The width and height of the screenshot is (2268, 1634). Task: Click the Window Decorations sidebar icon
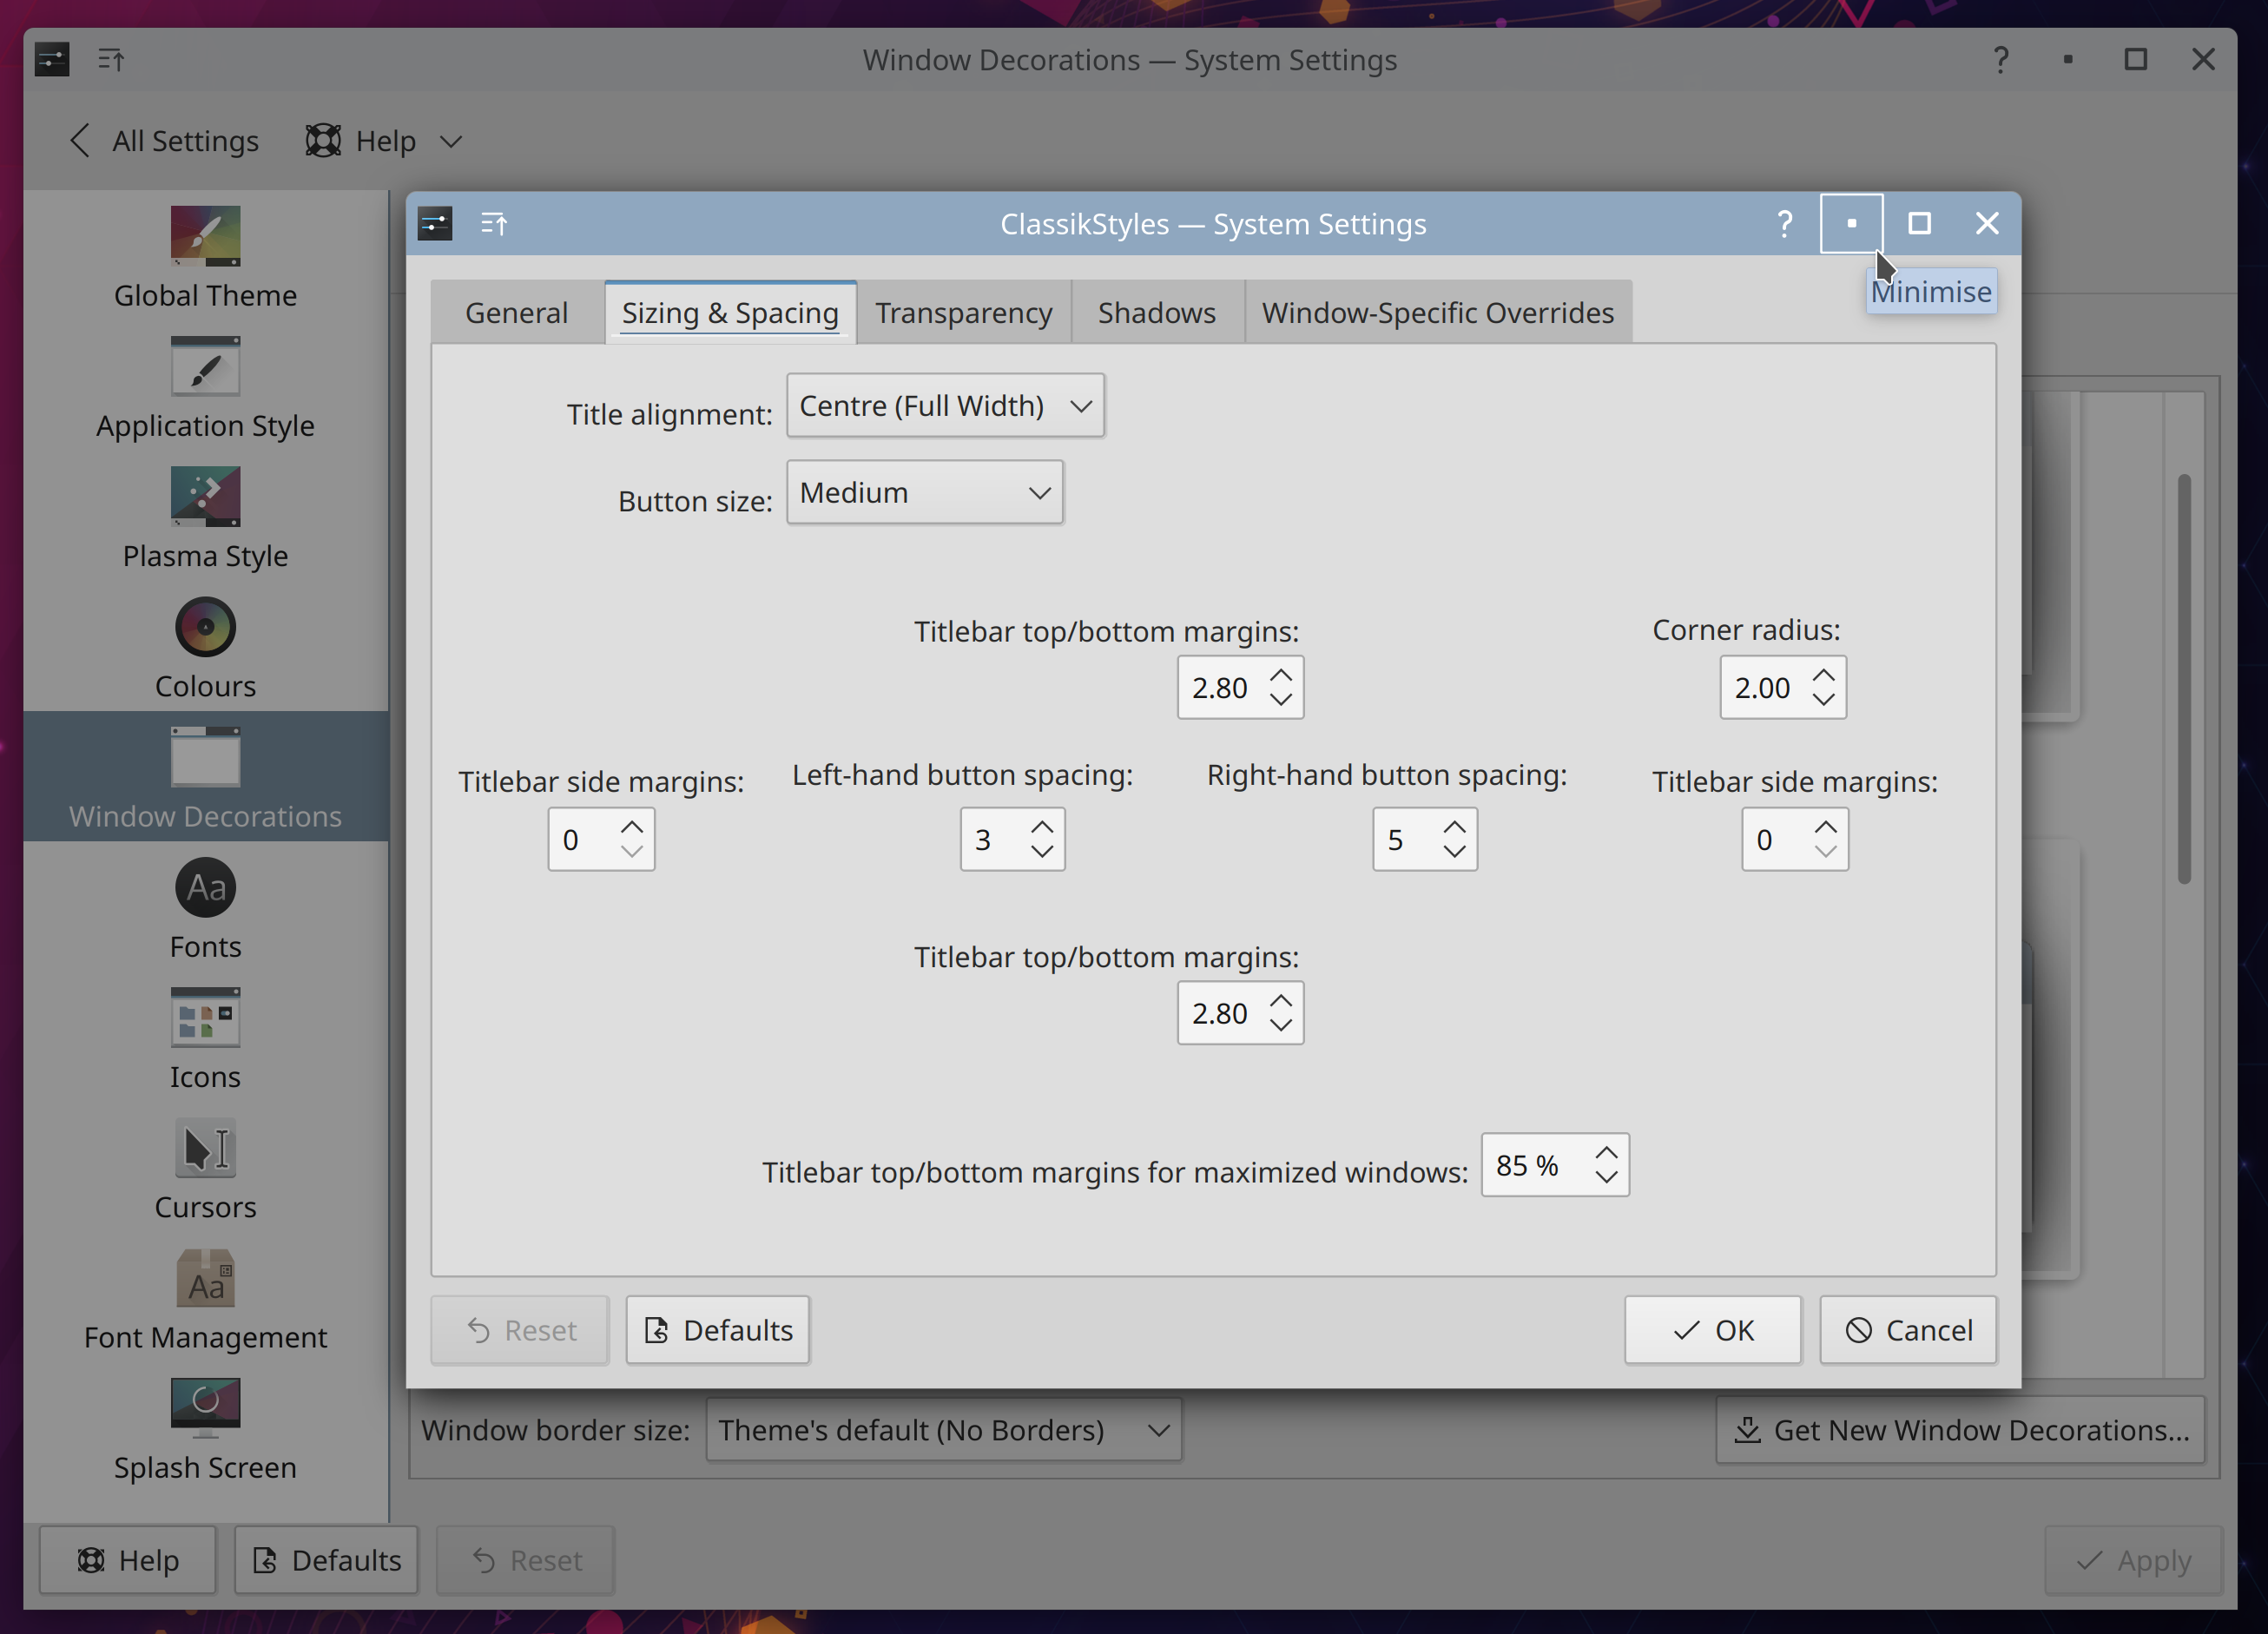202,757
